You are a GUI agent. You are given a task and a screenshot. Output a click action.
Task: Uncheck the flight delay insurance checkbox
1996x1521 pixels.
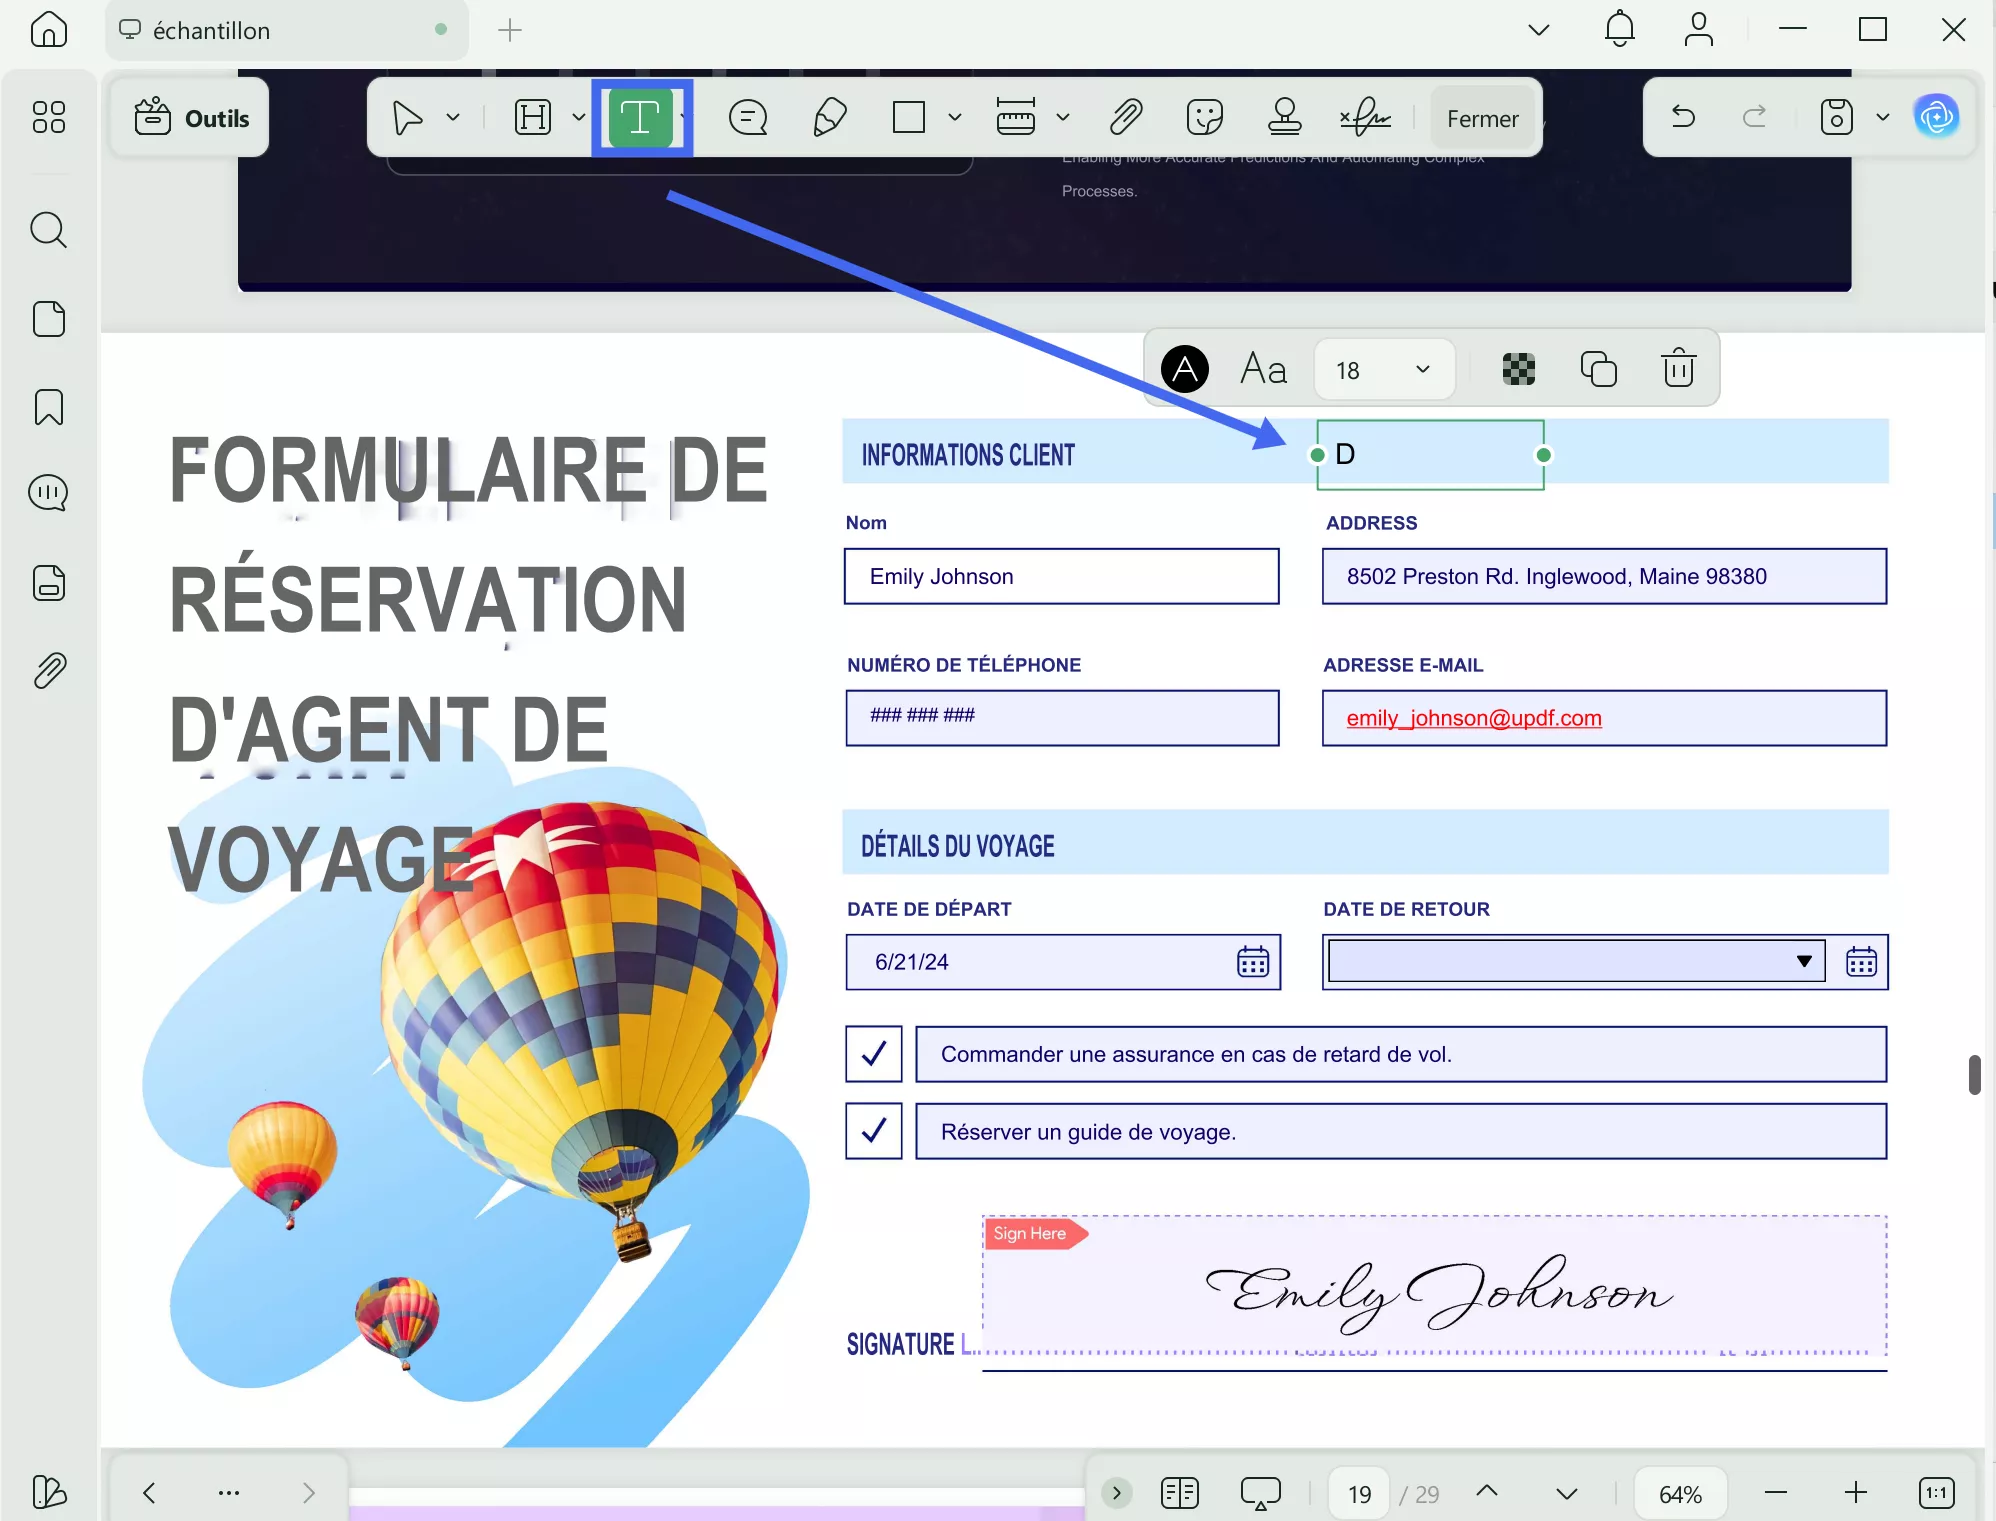872,1054
